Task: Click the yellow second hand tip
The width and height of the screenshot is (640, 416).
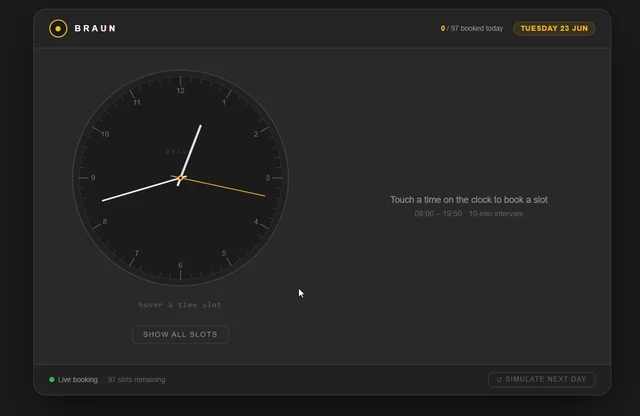Action: 264,196
